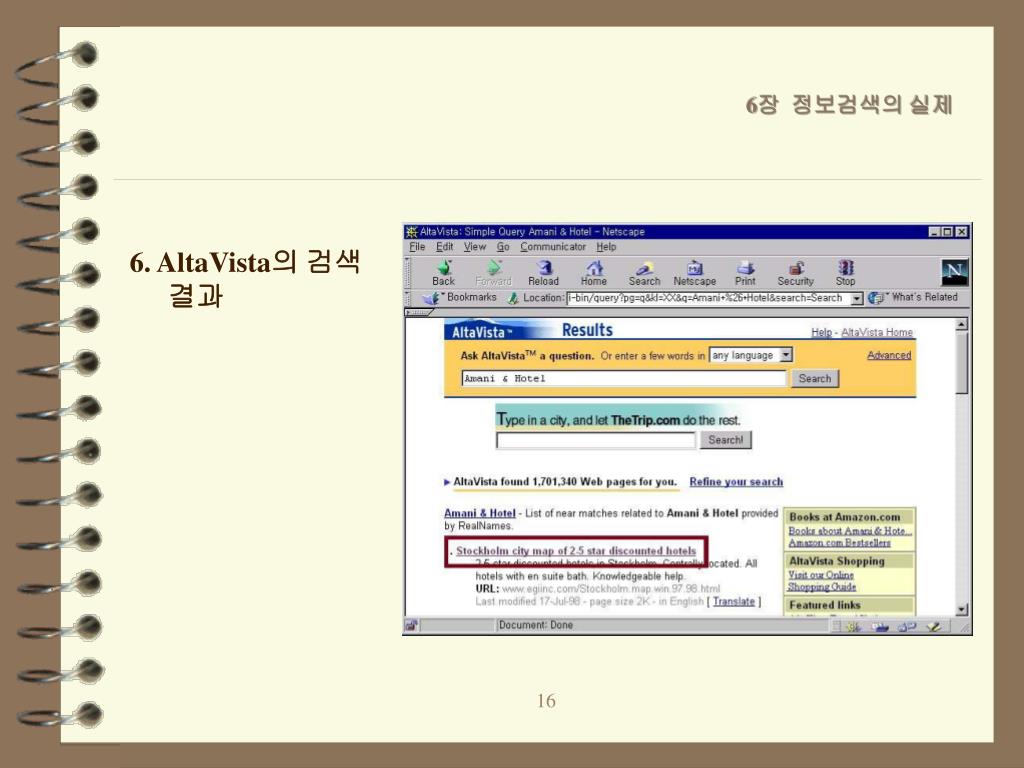Click Refine your search link
The height and width of the screenshot is (768, 1024).
pyautogui.click(x=736, y=482)
